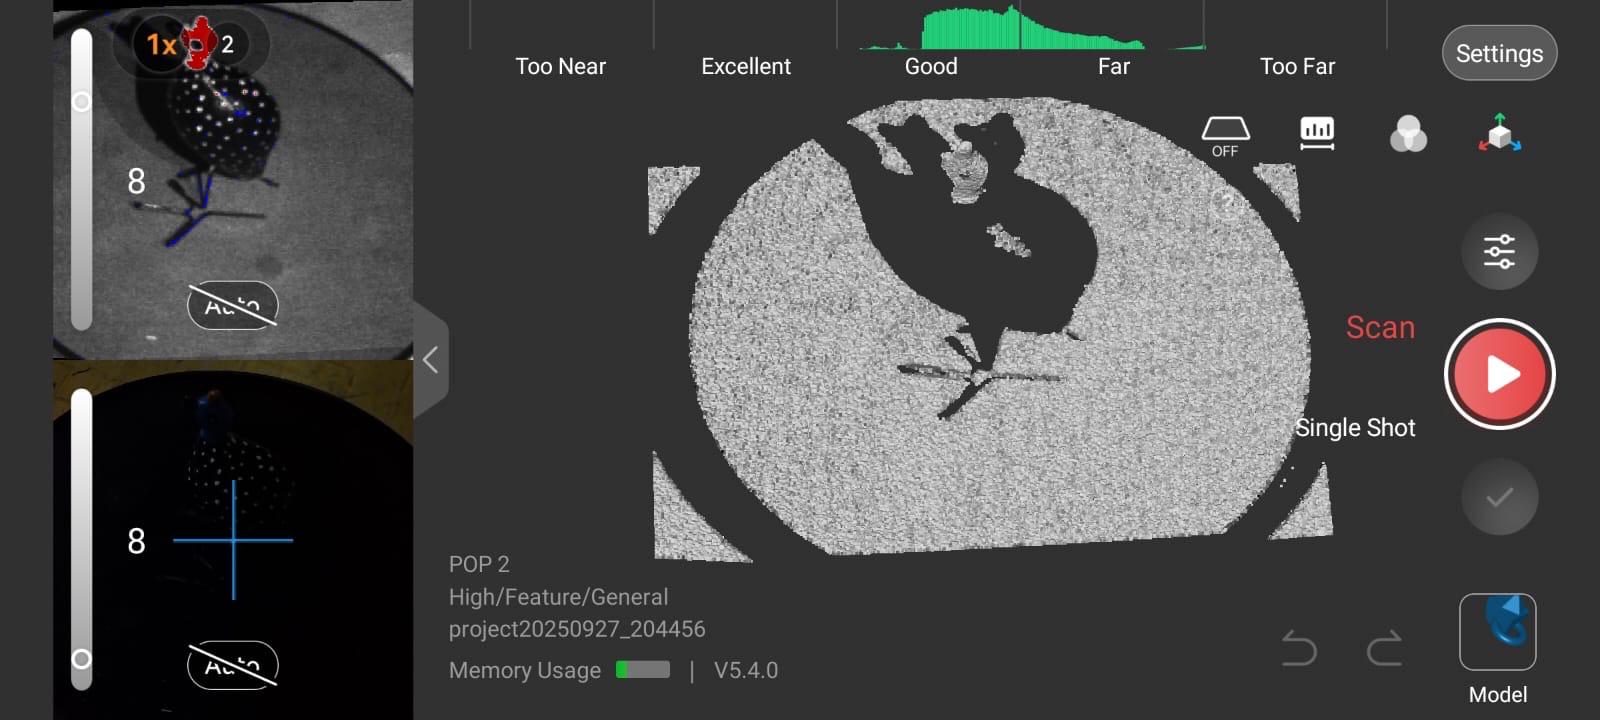Collapse the camera preview panel chevron

pyautogui.click(x=431, y=360)
